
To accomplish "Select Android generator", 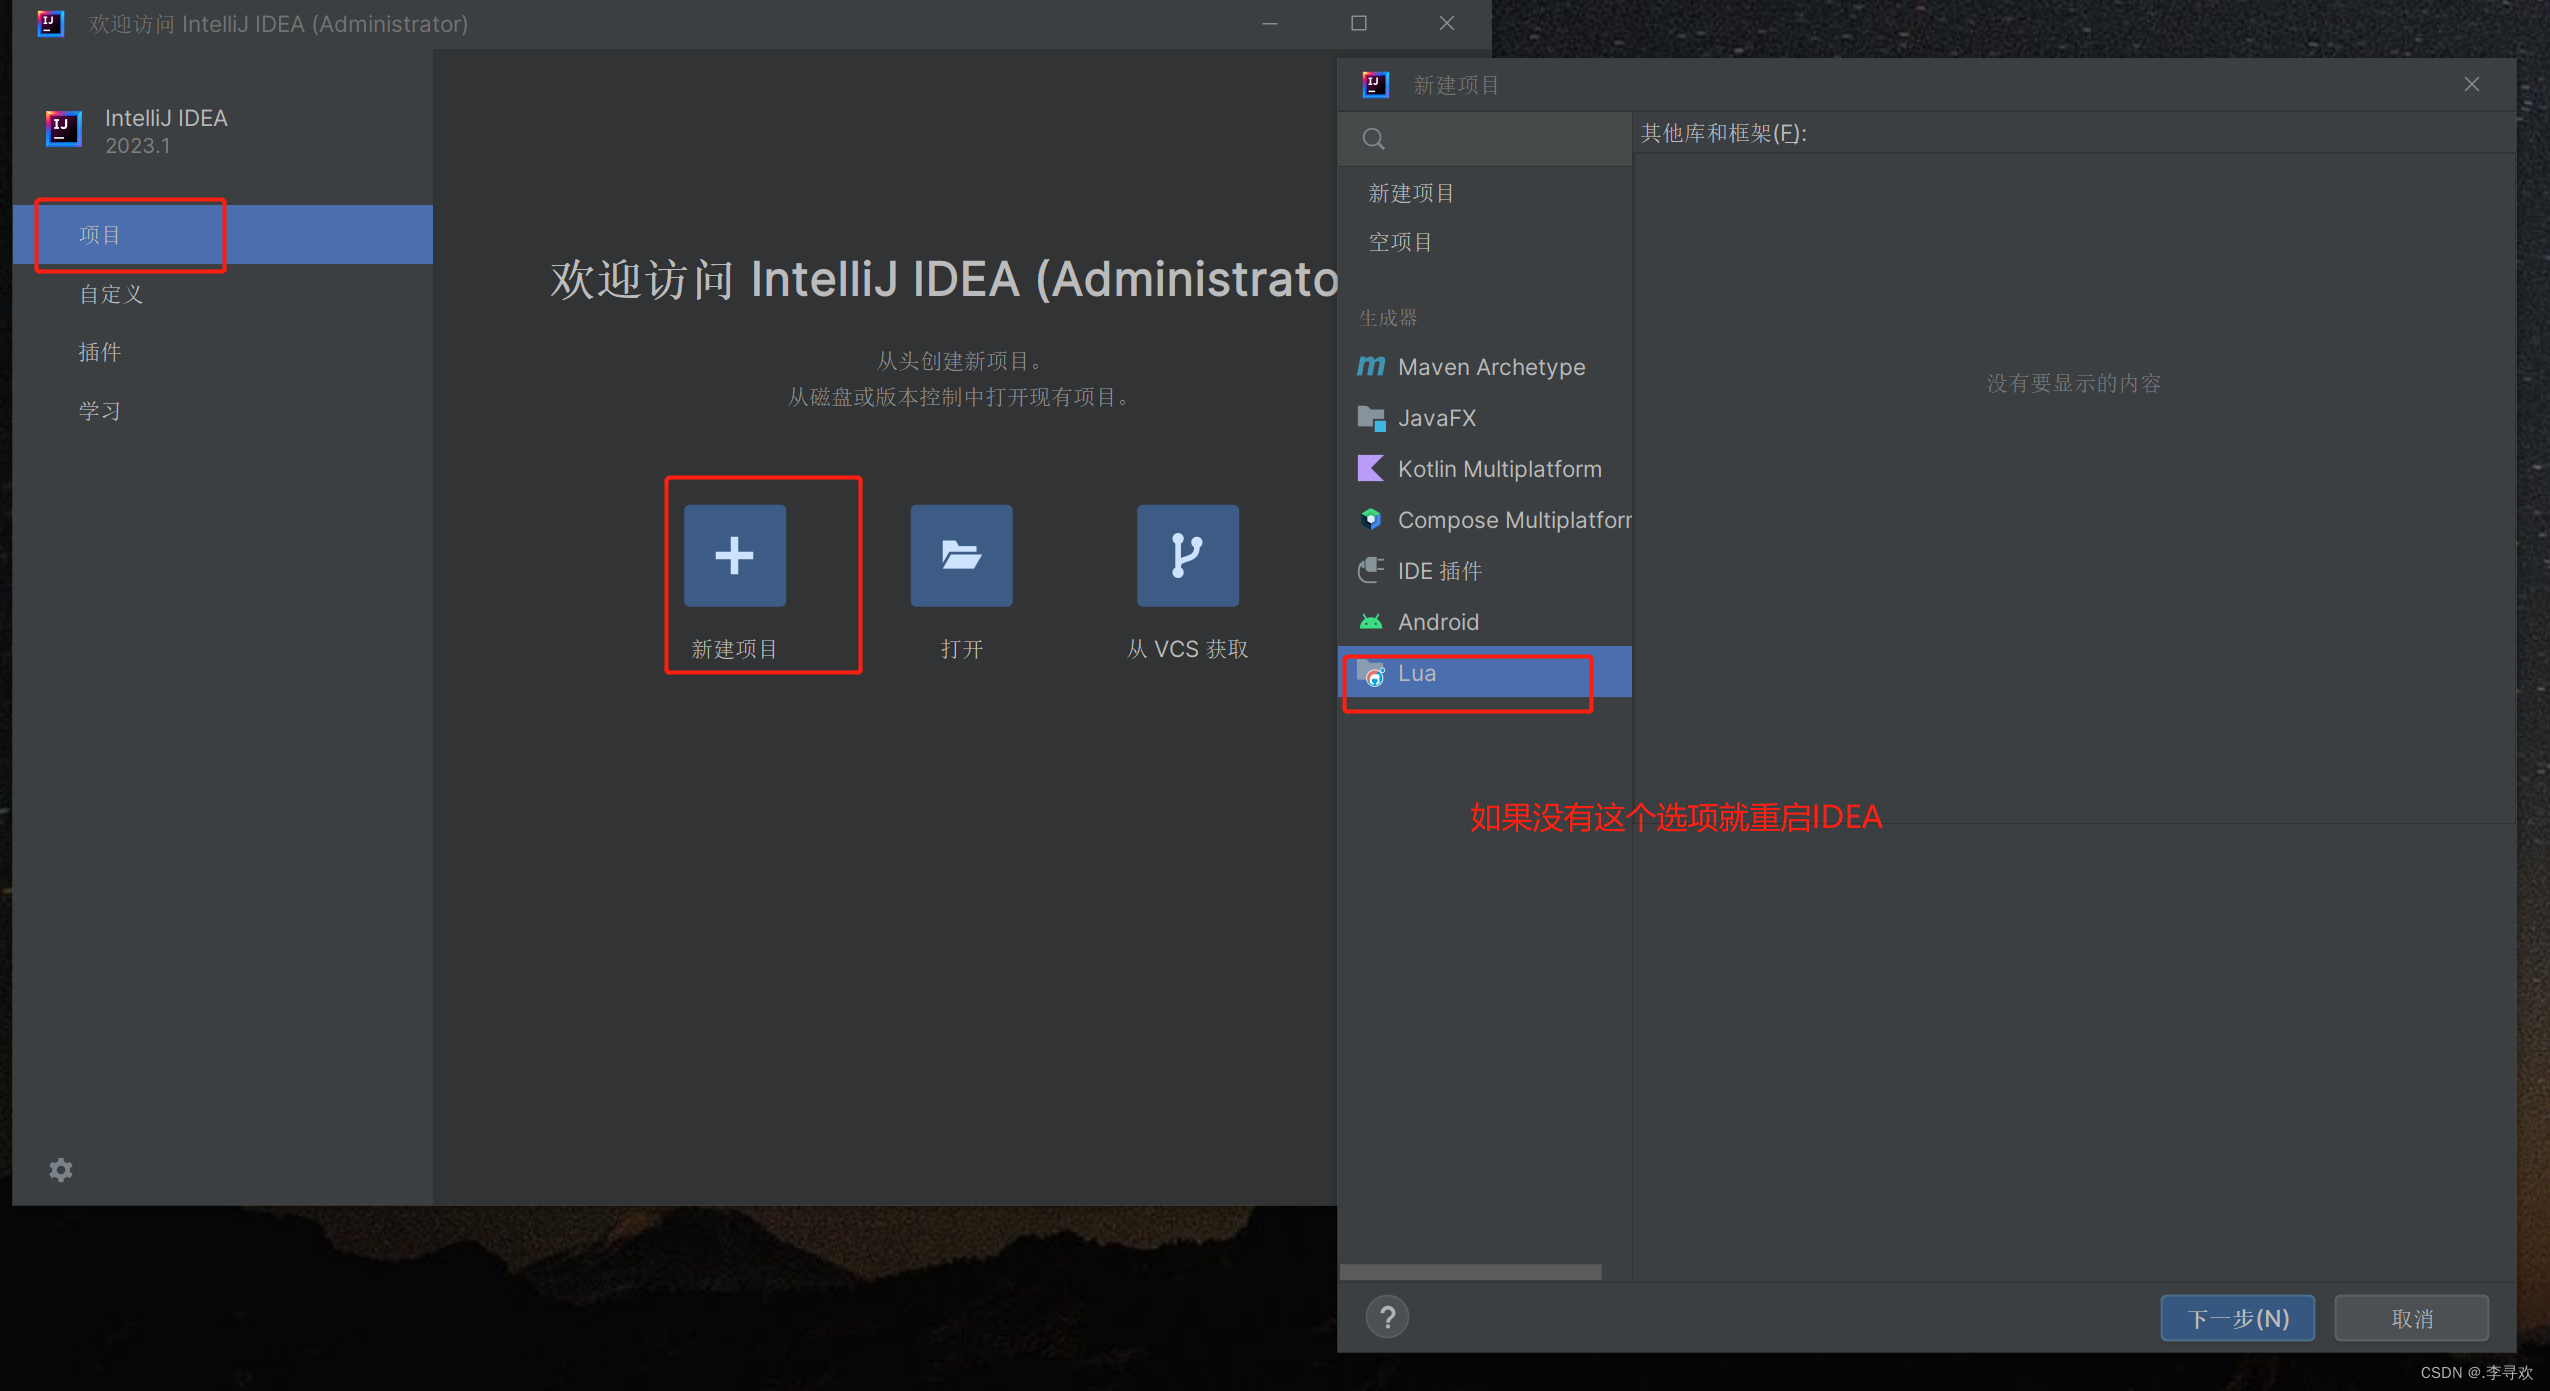I will tap(1437, 622).
